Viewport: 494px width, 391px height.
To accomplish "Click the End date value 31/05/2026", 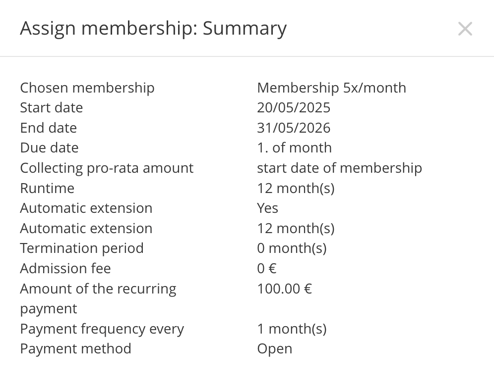I will click(x=294, y=128).
